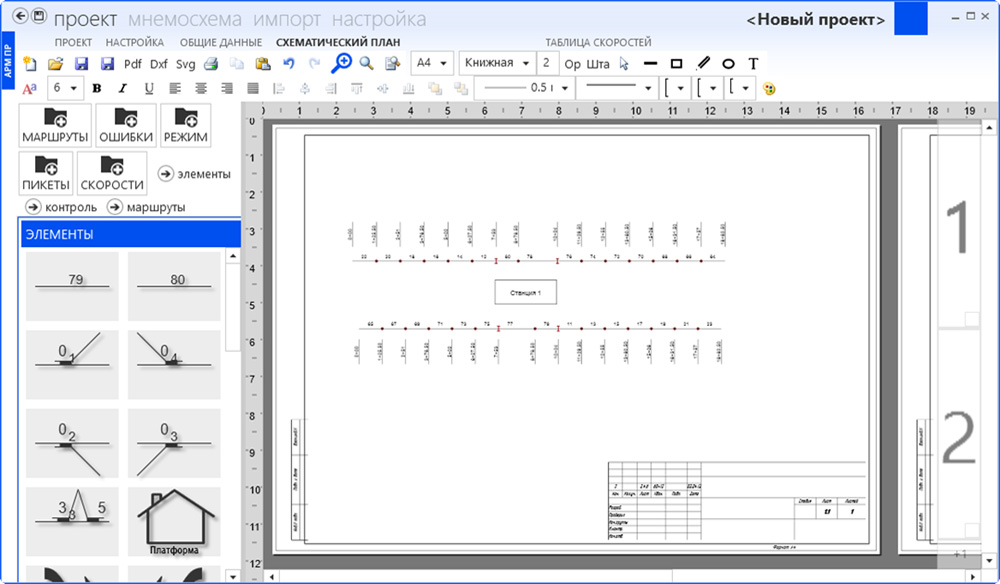
Task: Print the schematic plan
Action: tap(211, 64)
